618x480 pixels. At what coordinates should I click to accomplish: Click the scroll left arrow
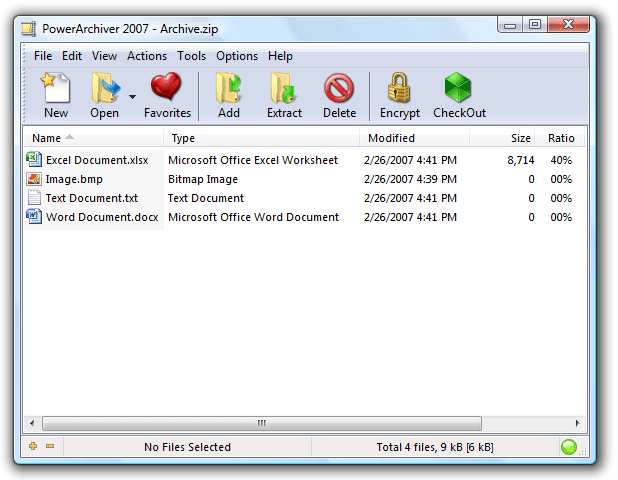click(32, 424)
